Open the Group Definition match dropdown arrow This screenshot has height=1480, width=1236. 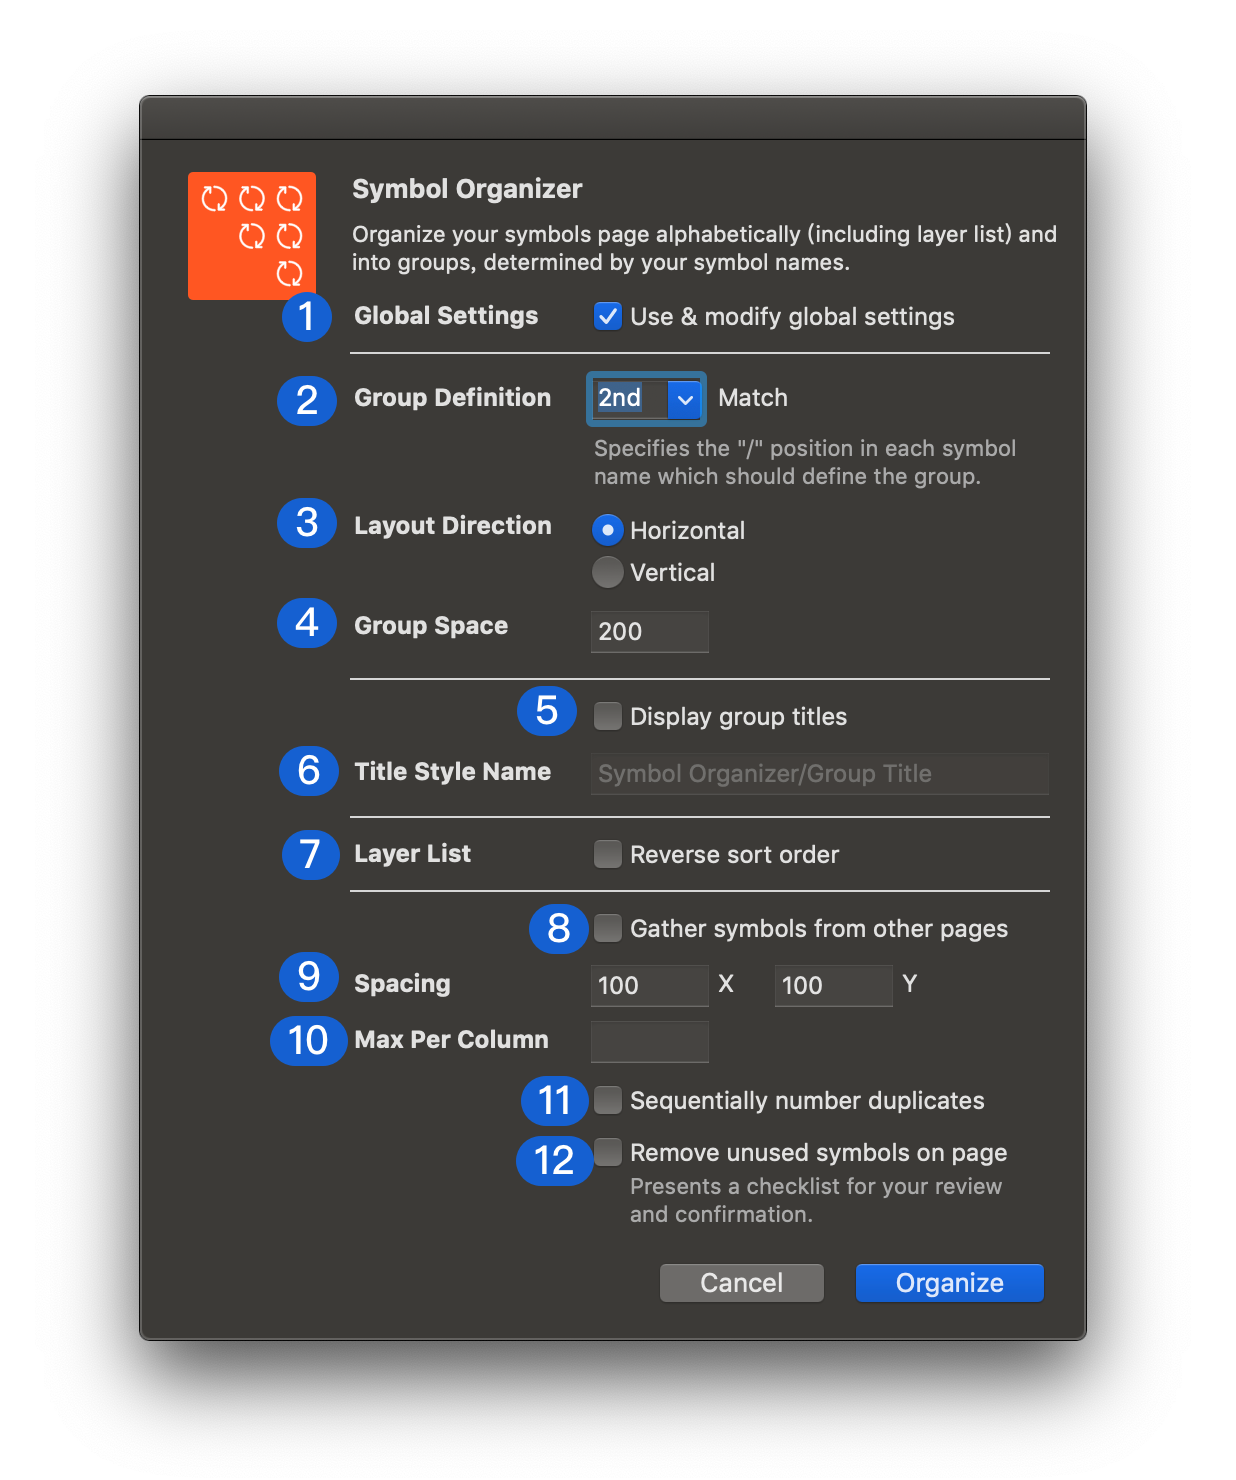685,399
